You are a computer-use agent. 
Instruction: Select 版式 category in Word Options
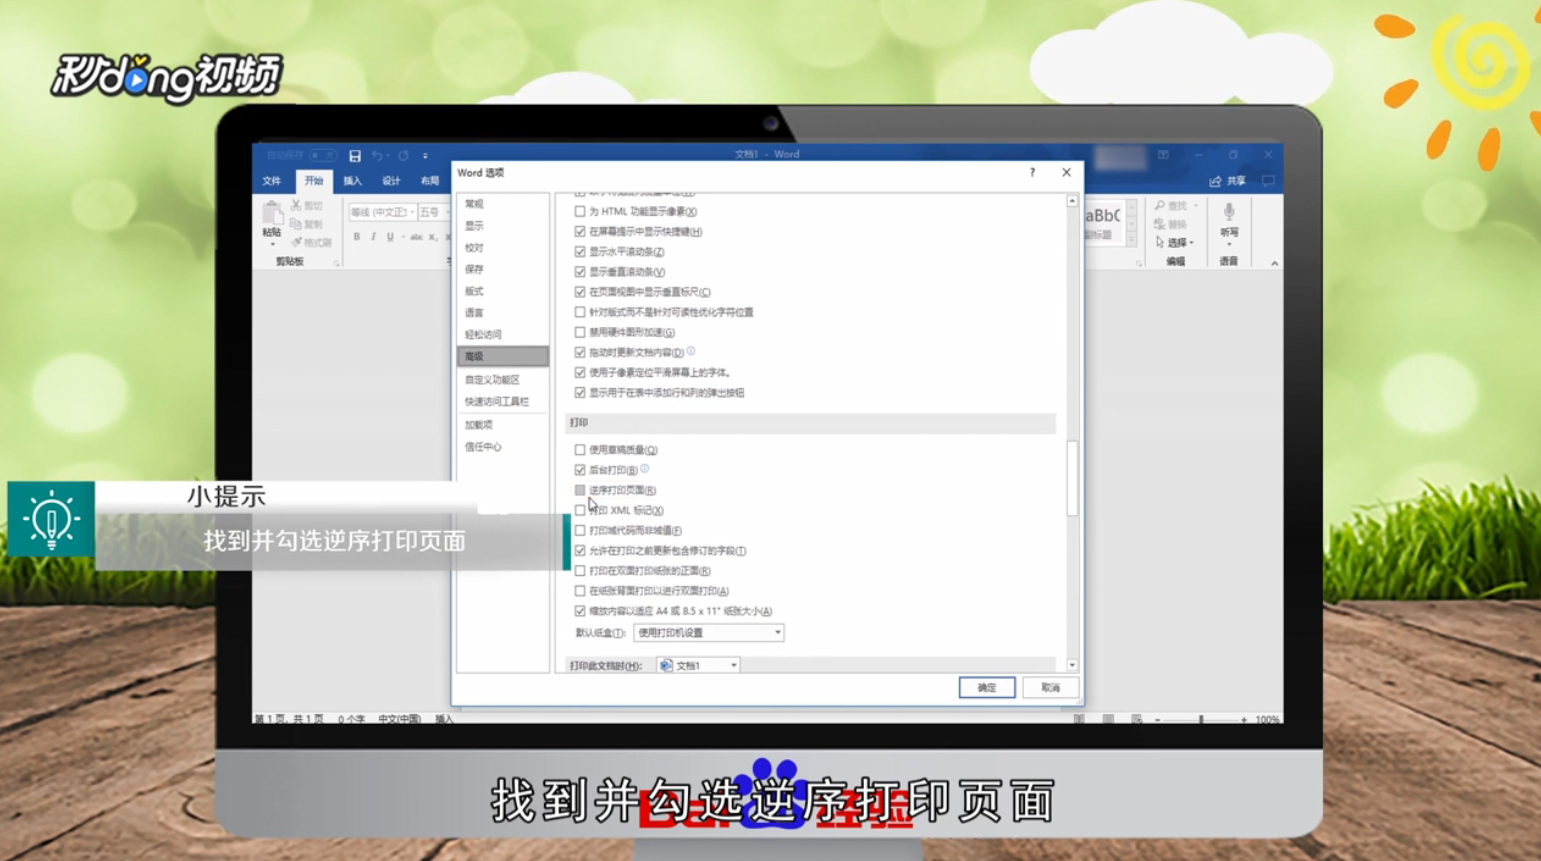(x=502, y=292)
